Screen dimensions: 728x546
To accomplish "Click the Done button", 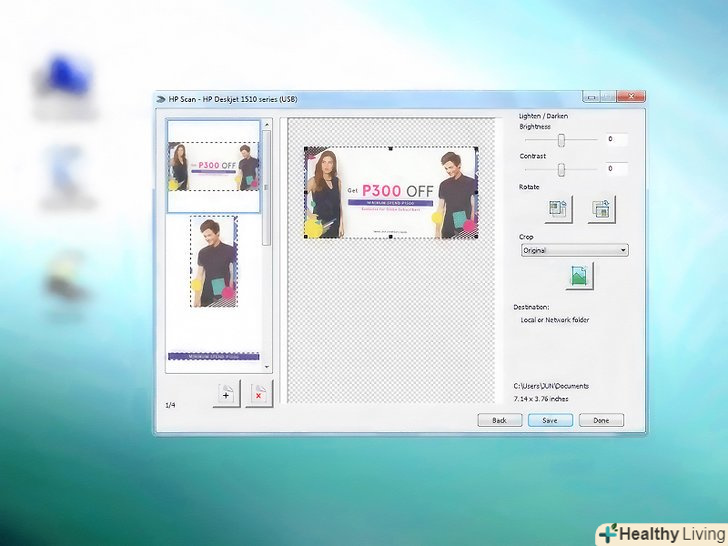I will pyautogui.click(x=601, y=421).
